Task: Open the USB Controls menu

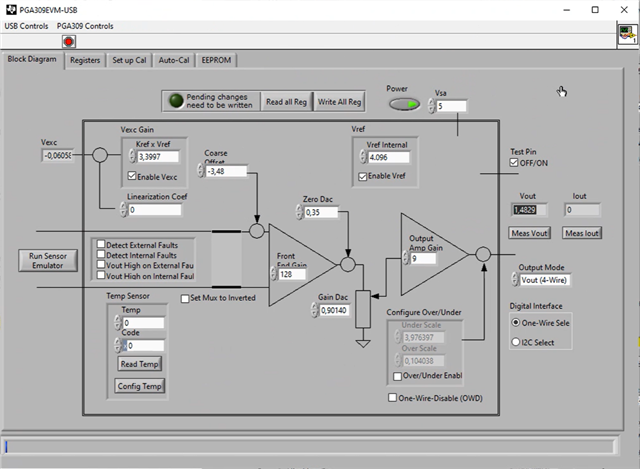Action: pyautogui.click(x=26, y=26)
